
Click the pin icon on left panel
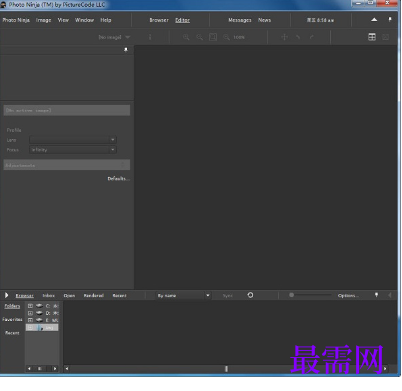pyautogui.click(x=126, y=50)
